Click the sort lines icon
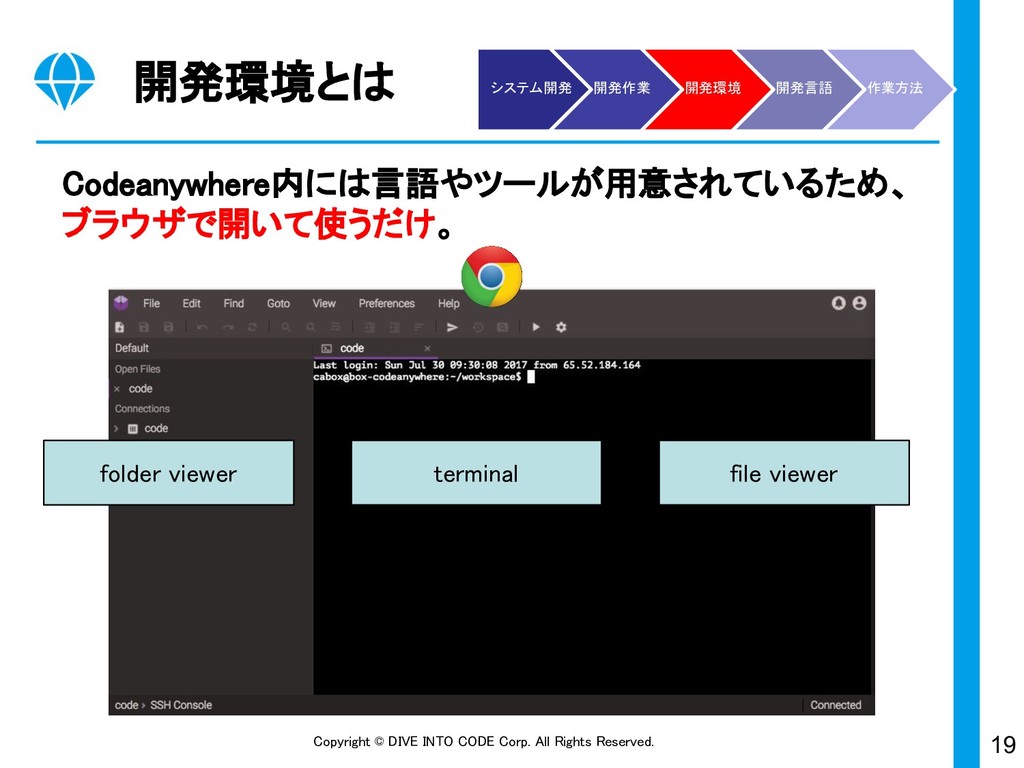 pos(419,327)
